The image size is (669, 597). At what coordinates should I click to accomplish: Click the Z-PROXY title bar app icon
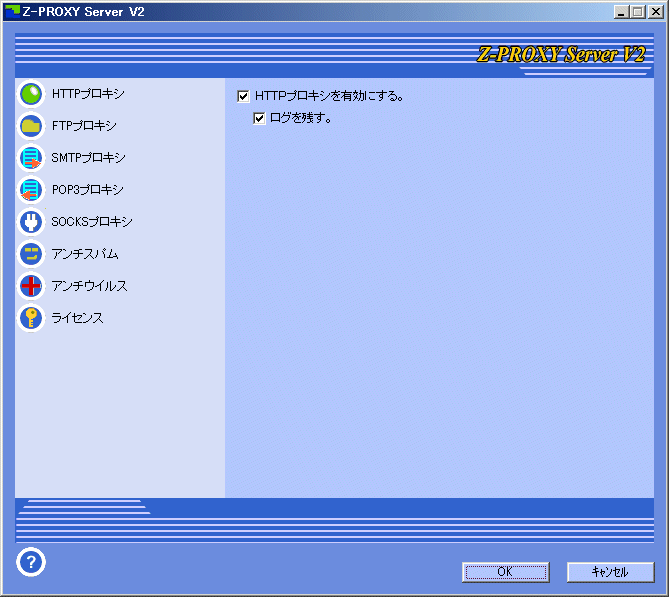12,12
